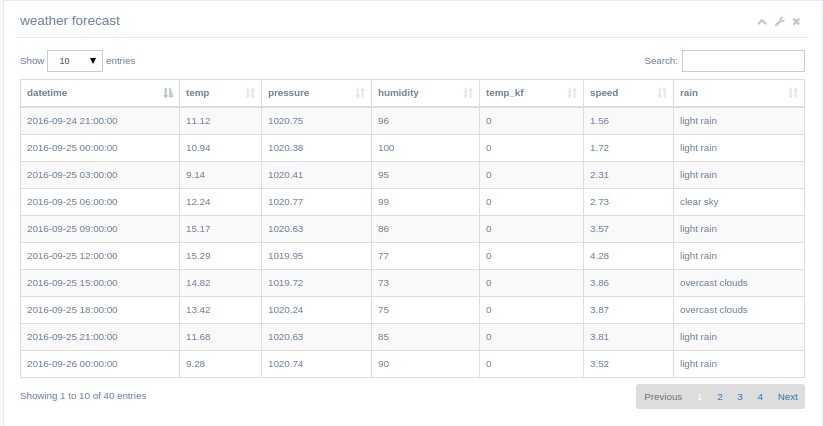
Task: Click speed value 2.73
Action: pyautogui.click(x=599, y=202)
